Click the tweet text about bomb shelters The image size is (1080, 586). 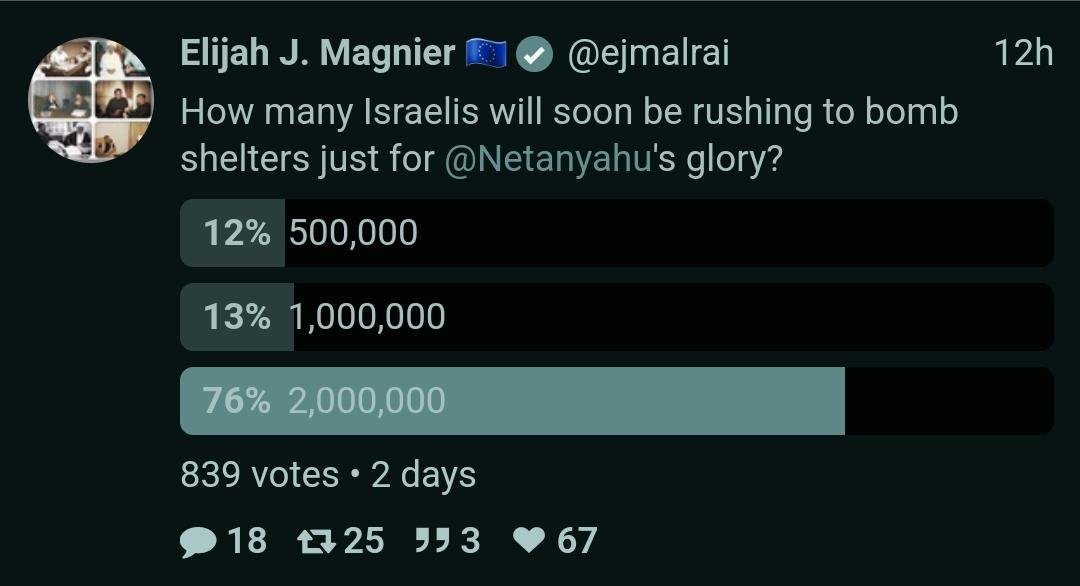click(x=568, y=112)
